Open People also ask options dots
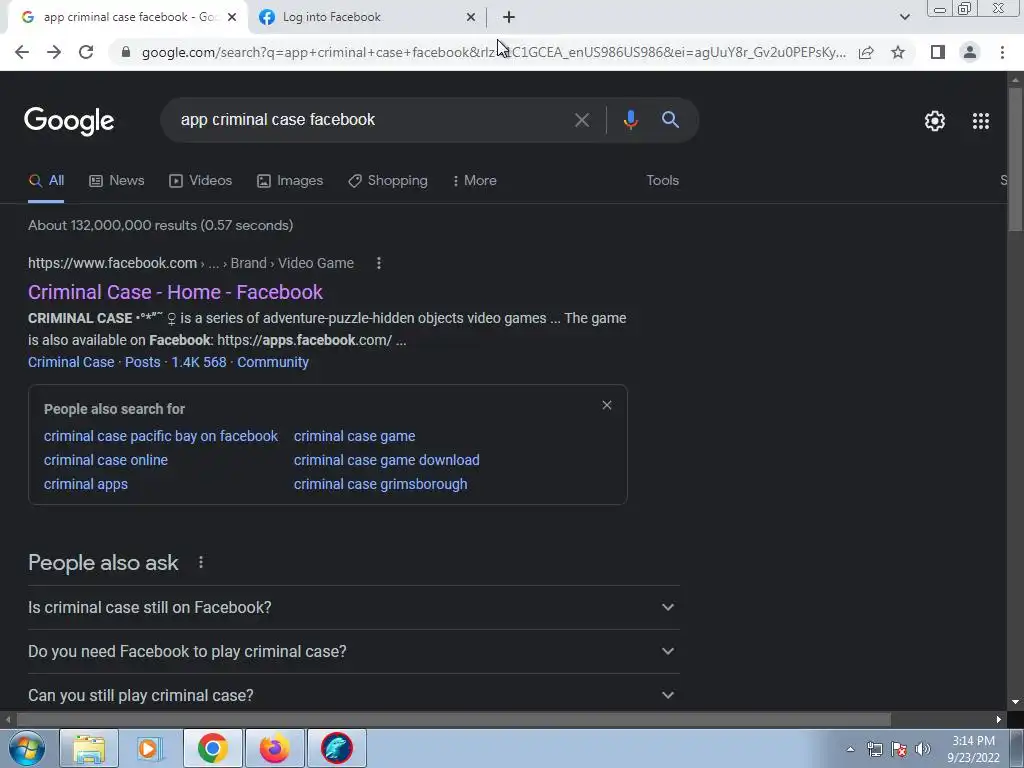The height and width of the screenshot is (768, 1024). (200, 562)
